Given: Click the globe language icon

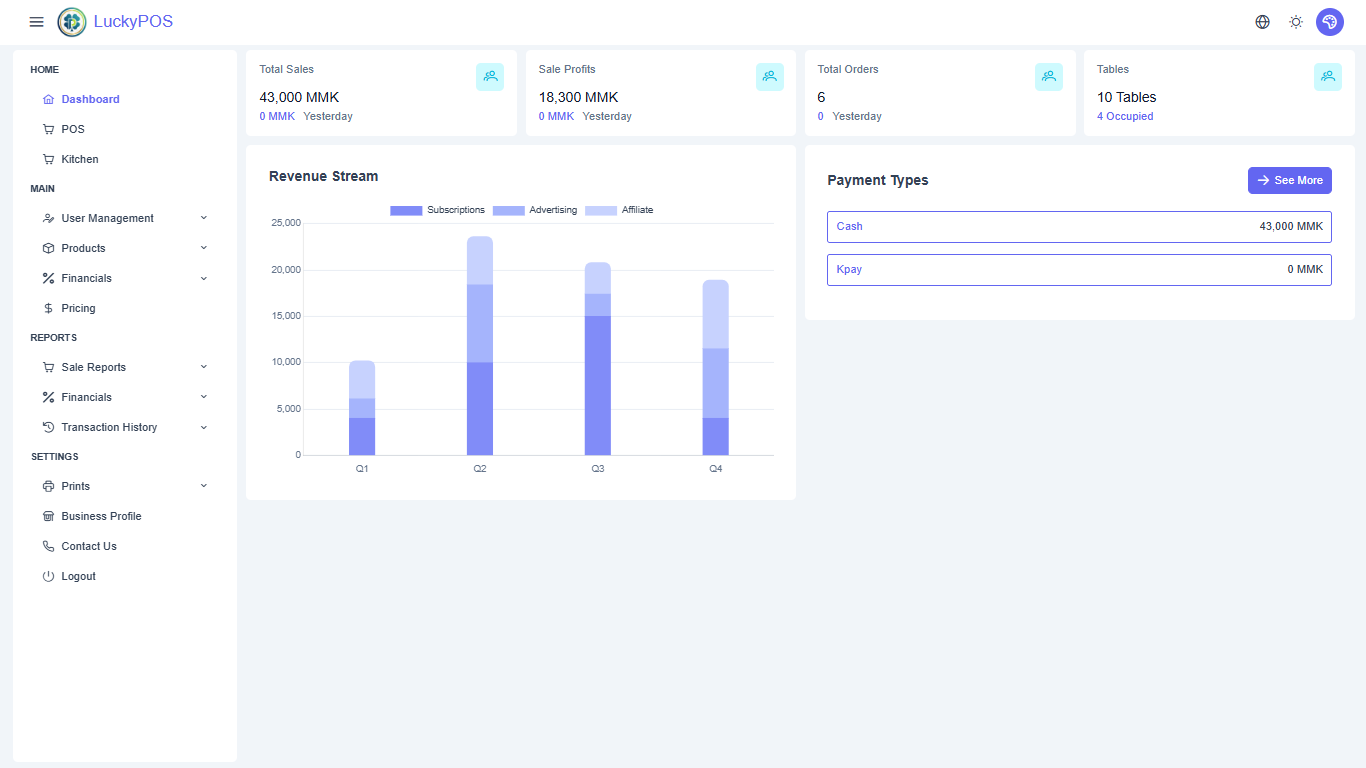Looking at the screenshot, I should [x=1263, y=22].
